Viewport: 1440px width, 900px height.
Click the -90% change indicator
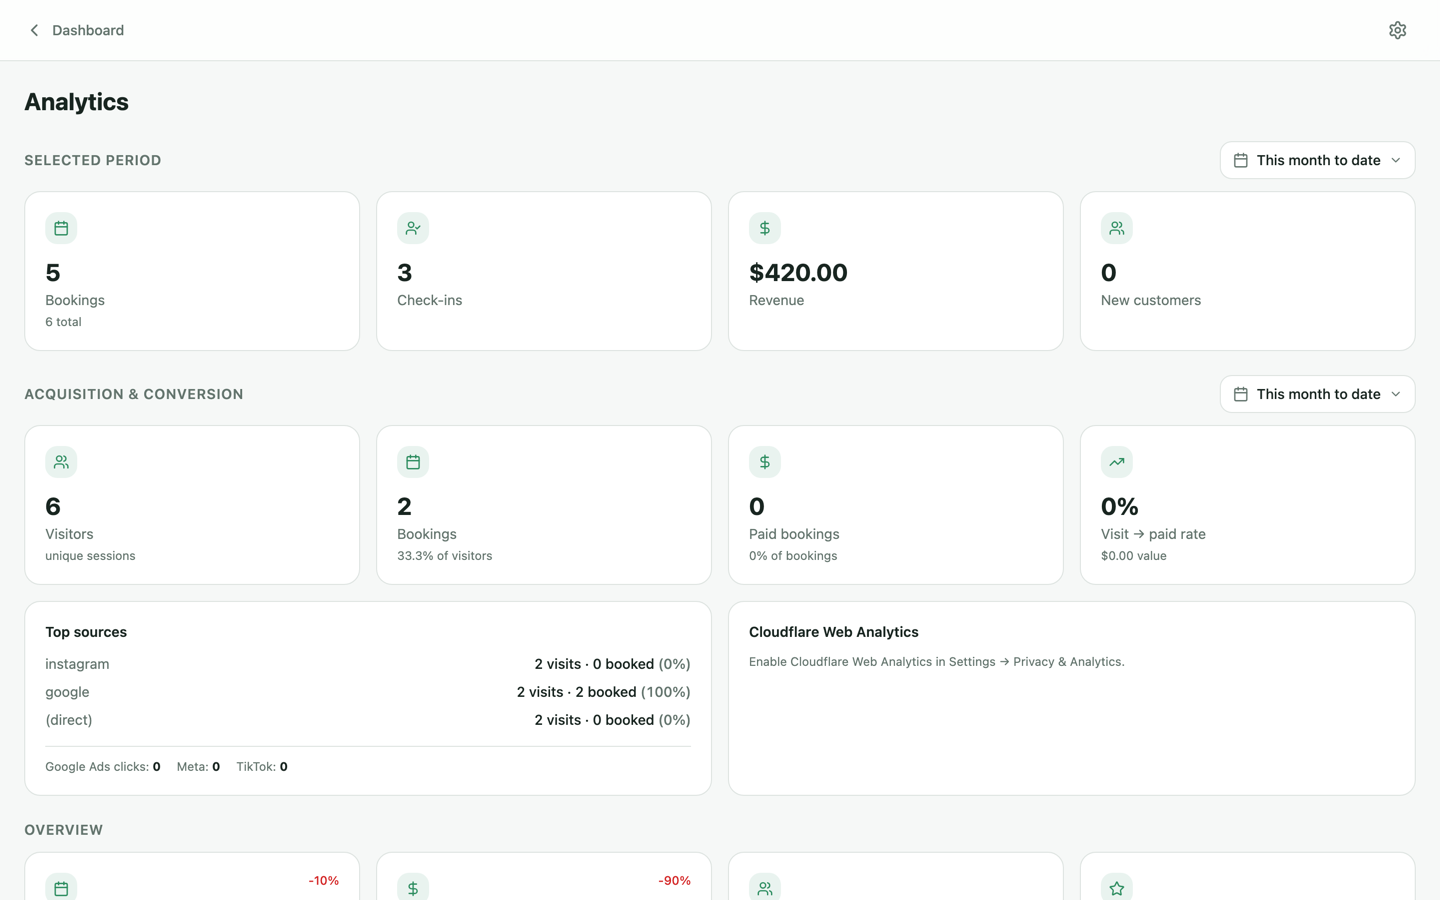pos(674,881)
